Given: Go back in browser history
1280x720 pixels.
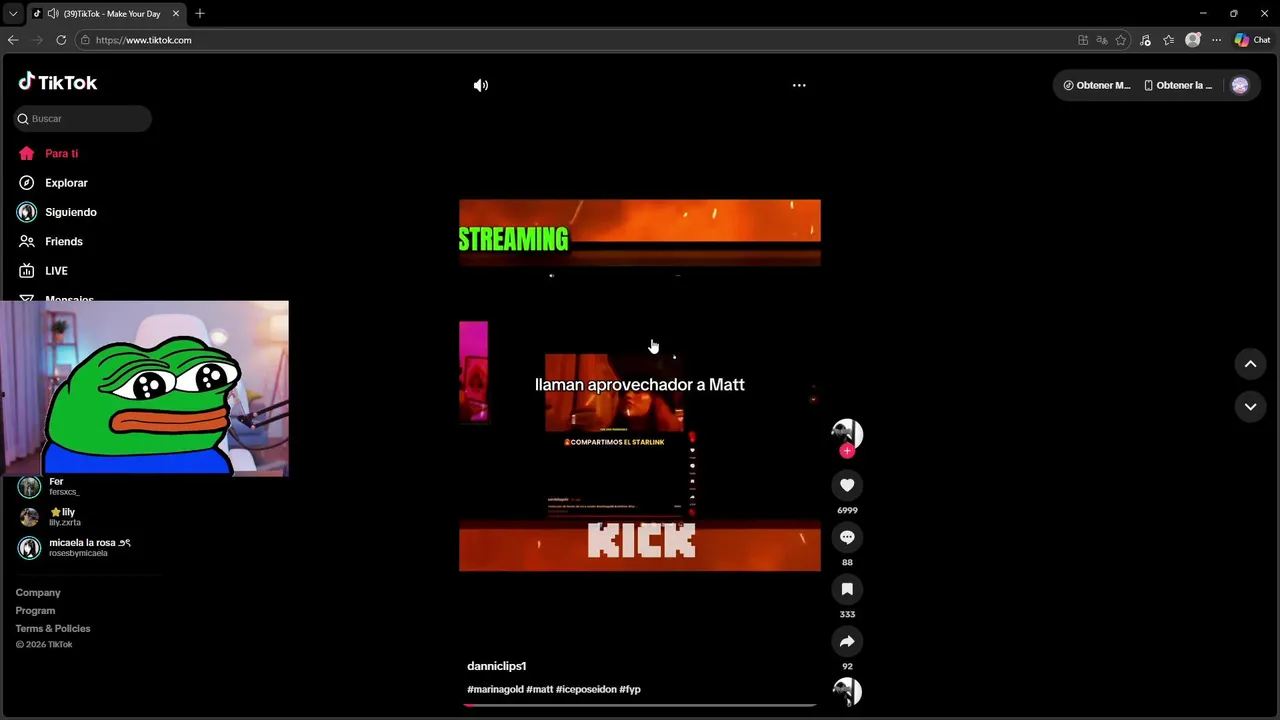Looking at the screenshot, I should point(13,40).
